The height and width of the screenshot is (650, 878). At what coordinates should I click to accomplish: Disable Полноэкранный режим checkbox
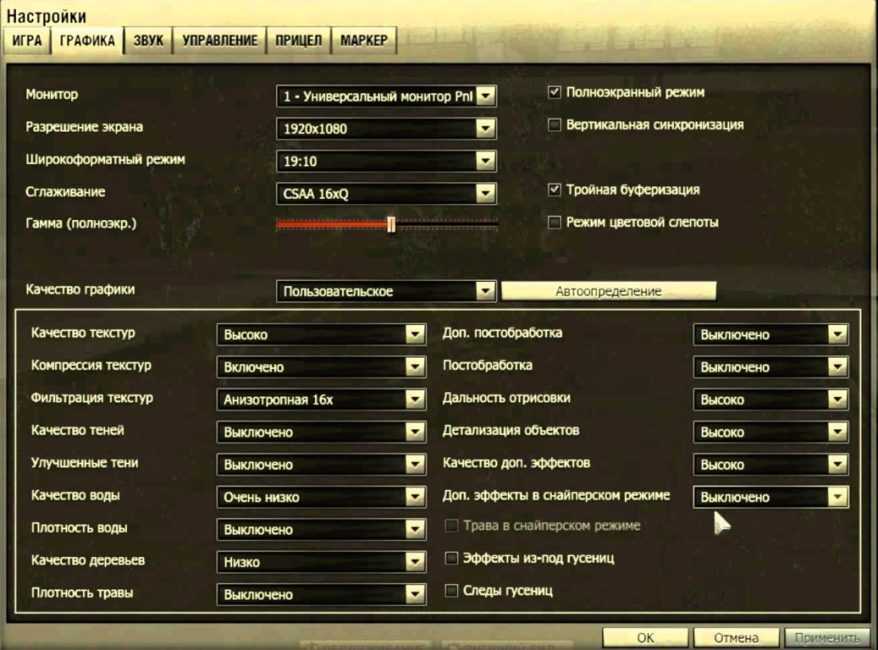coord(555,92)
